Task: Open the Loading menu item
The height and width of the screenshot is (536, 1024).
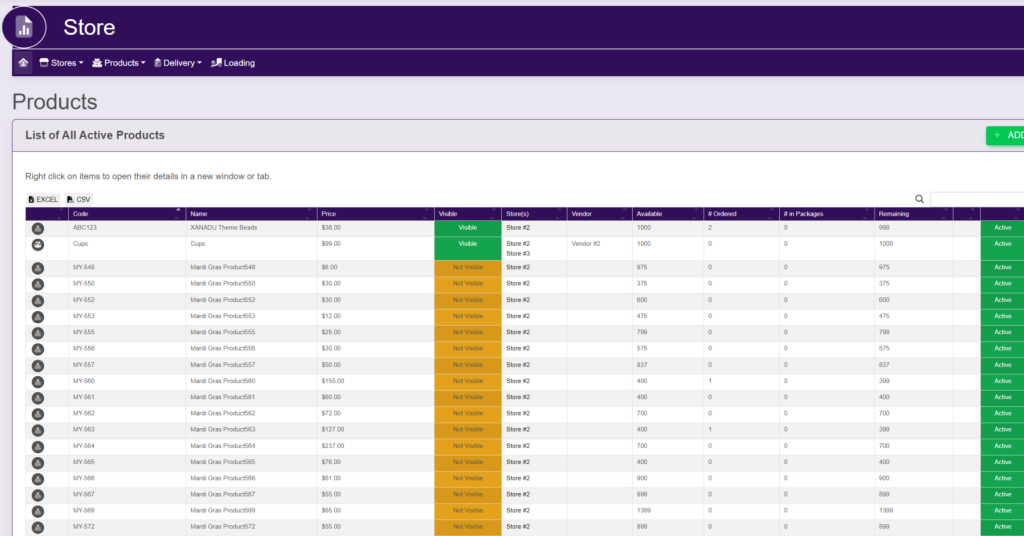Action: 233,63
